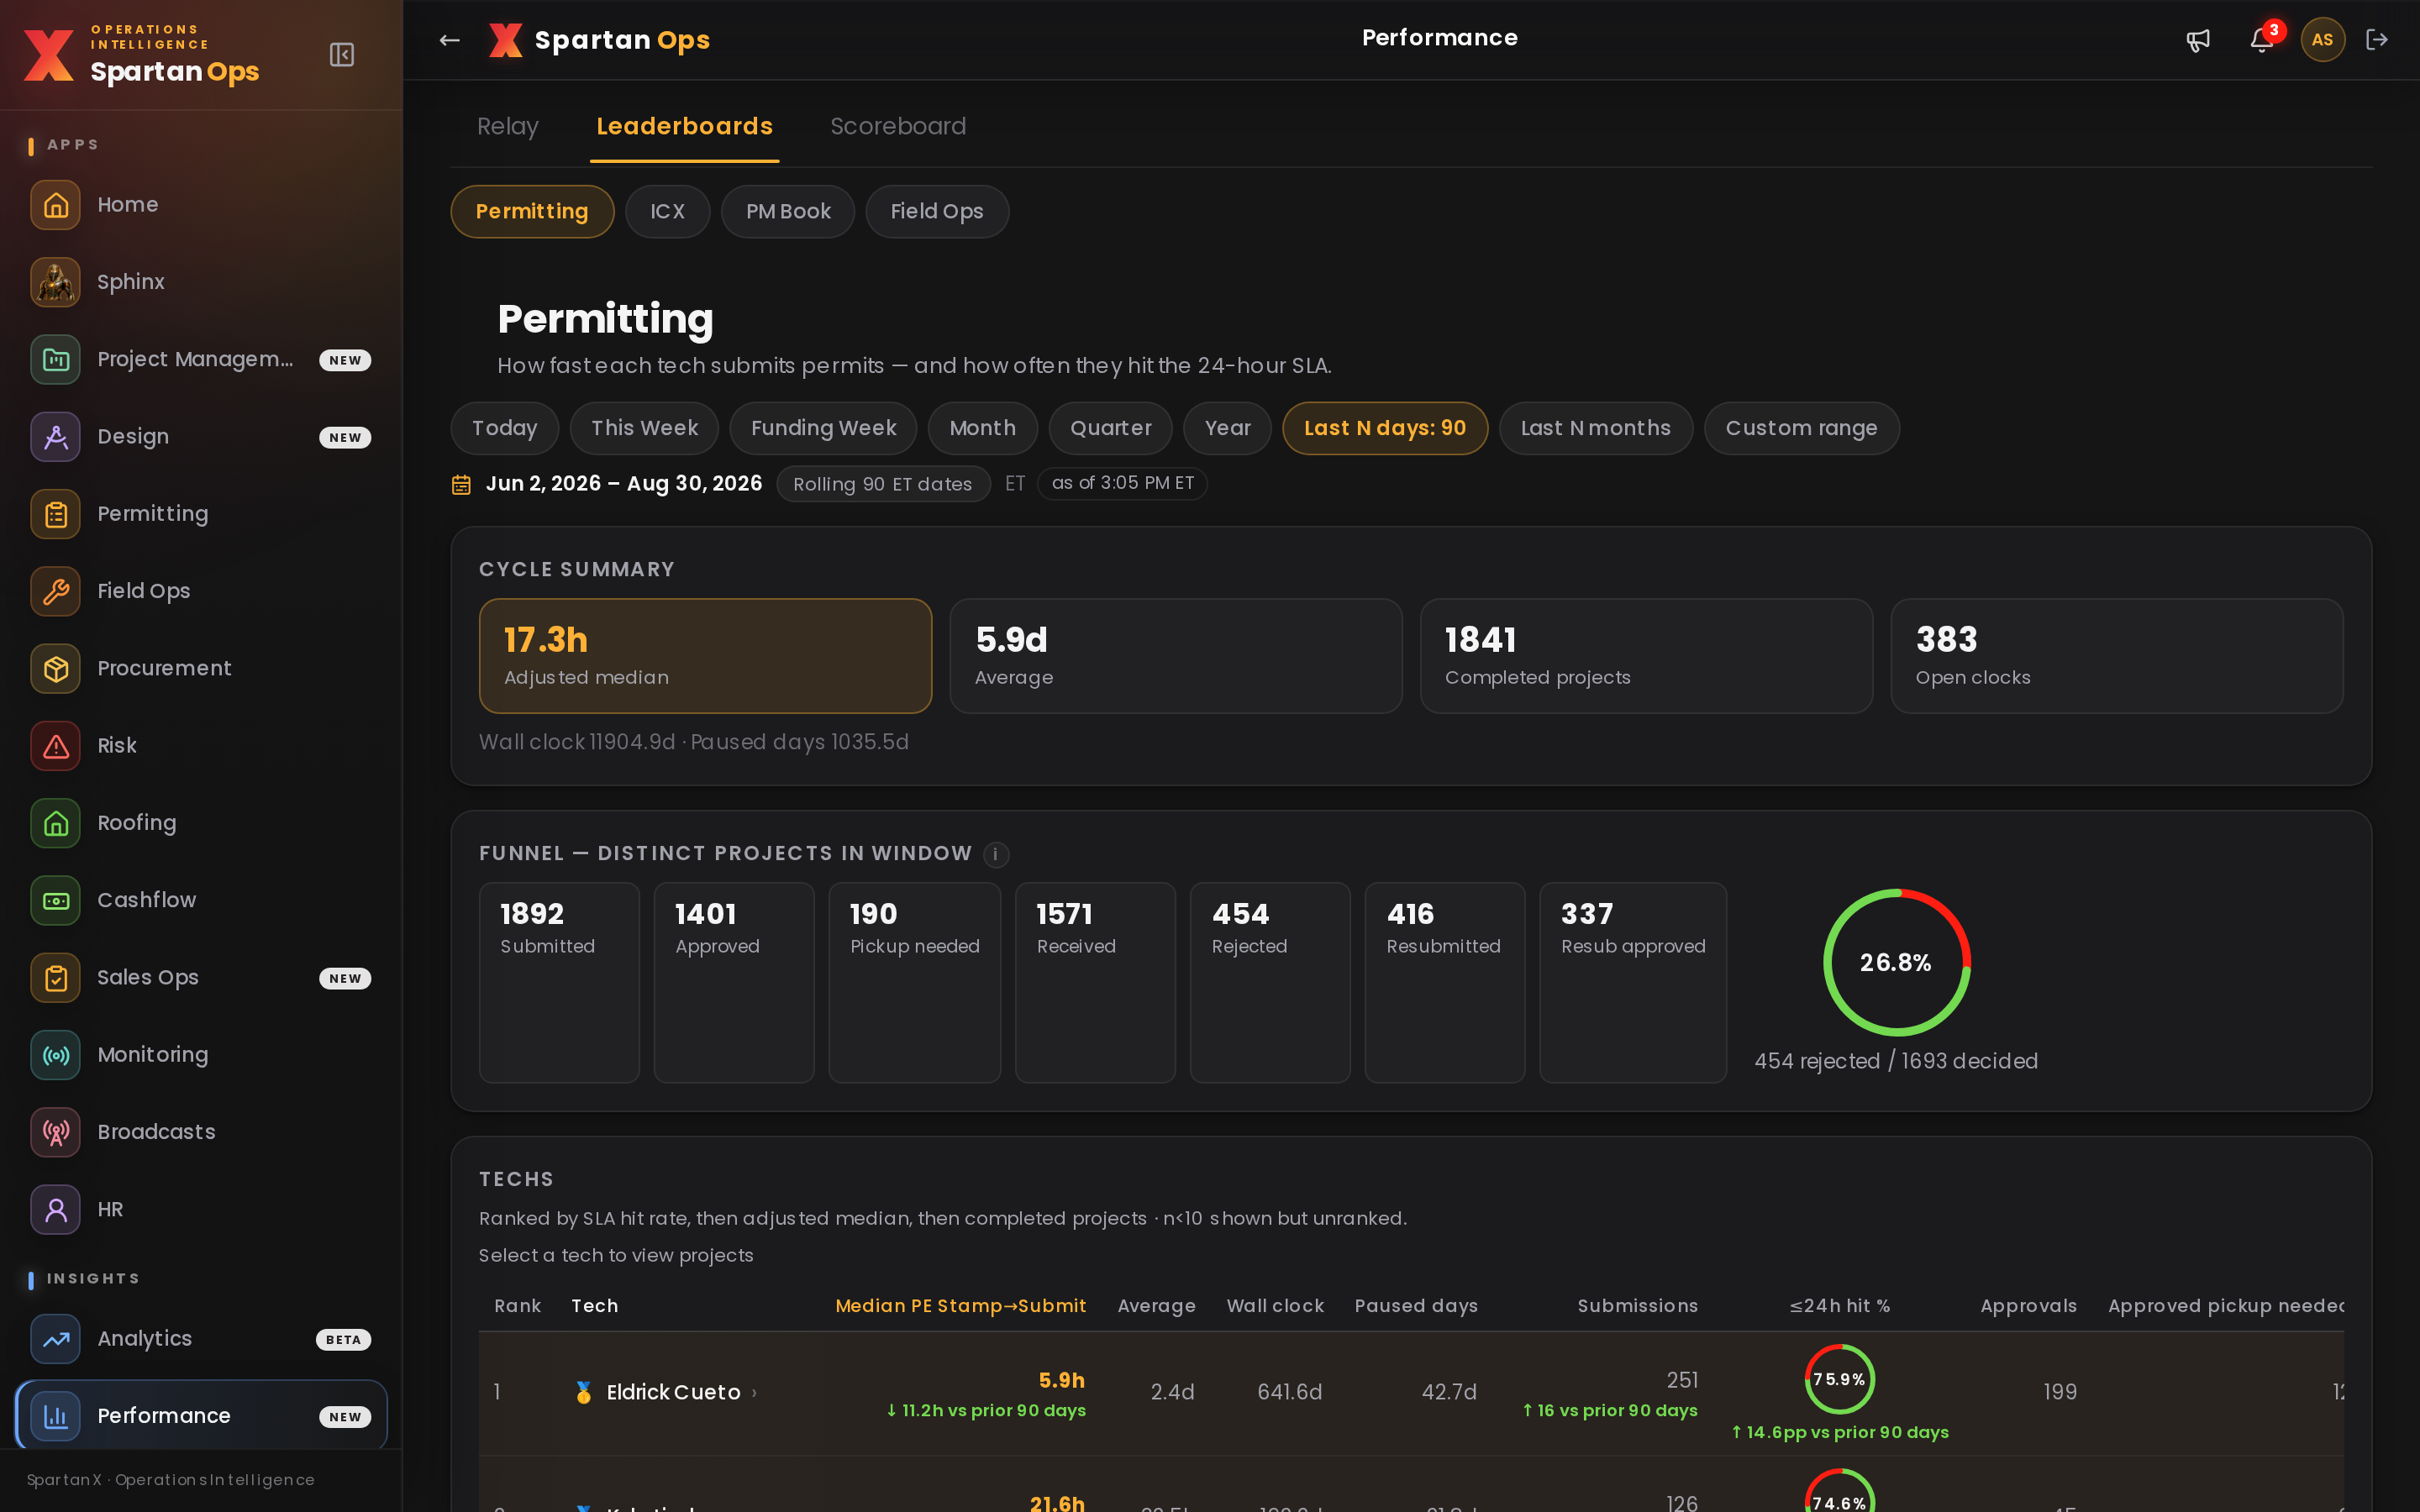
Task: Open Analytics trend icon
Action: 55,1339
